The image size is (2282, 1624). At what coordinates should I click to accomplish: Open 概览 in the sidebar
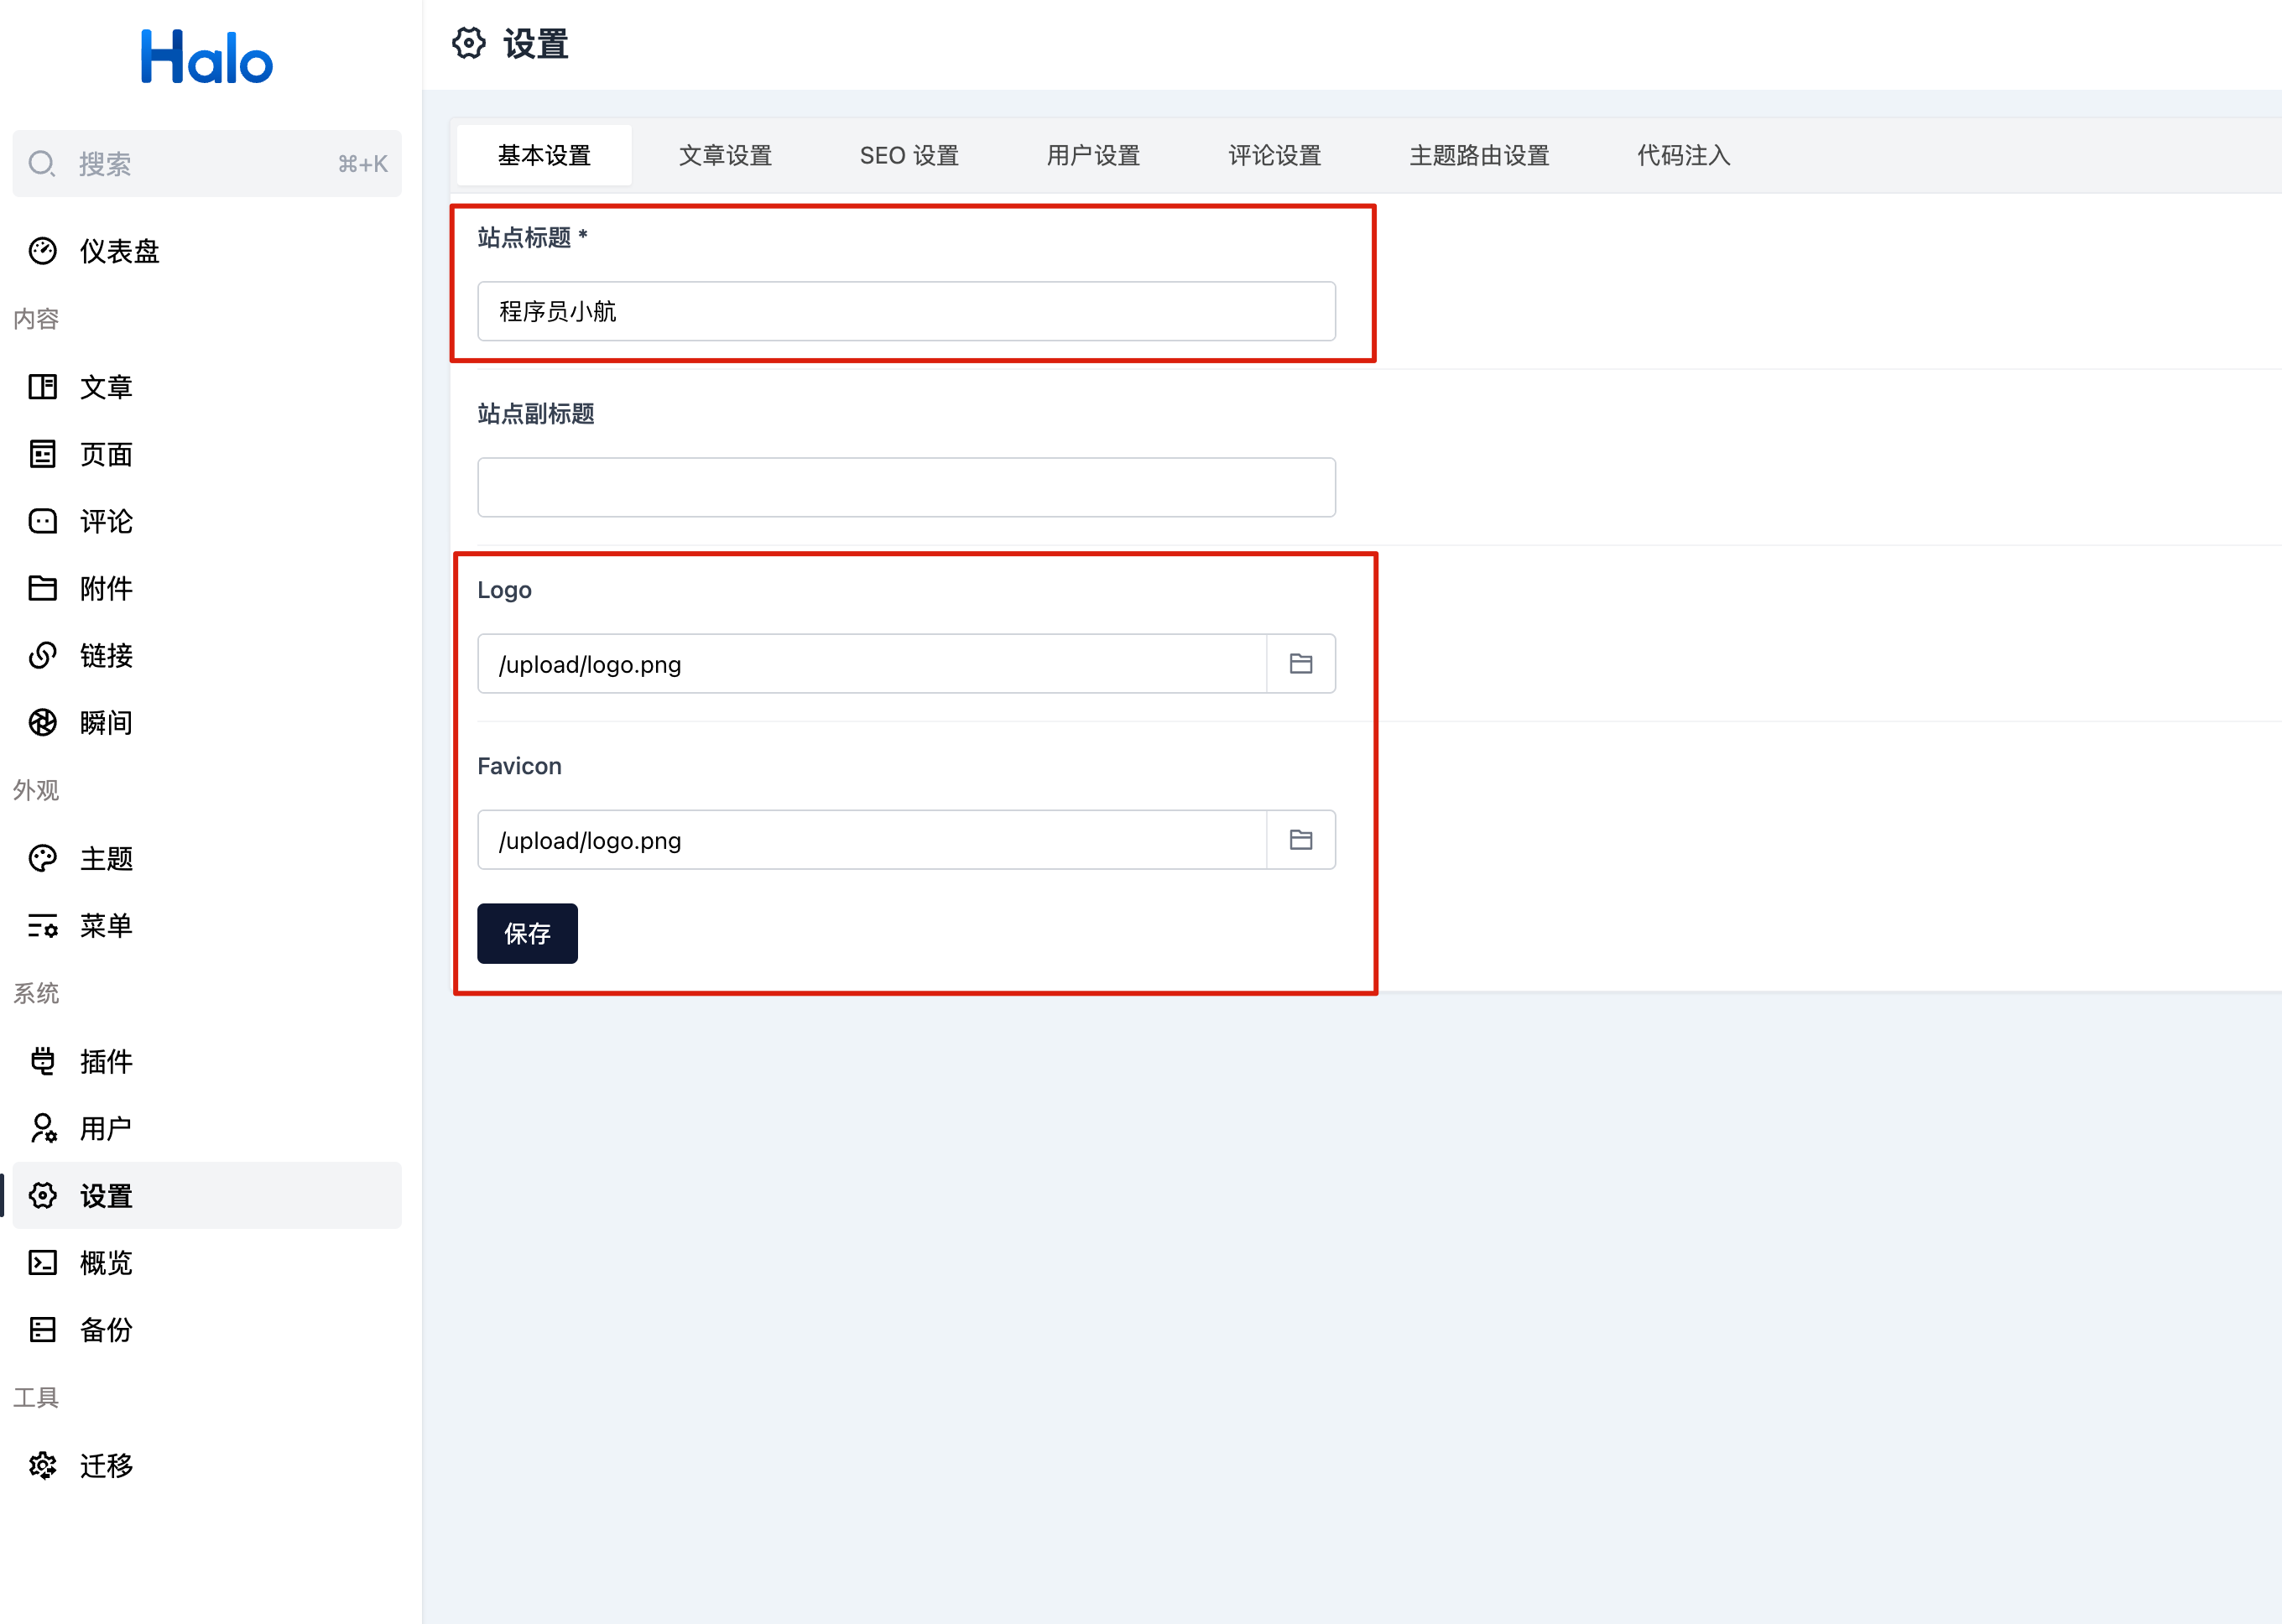tap(207, 1263)
